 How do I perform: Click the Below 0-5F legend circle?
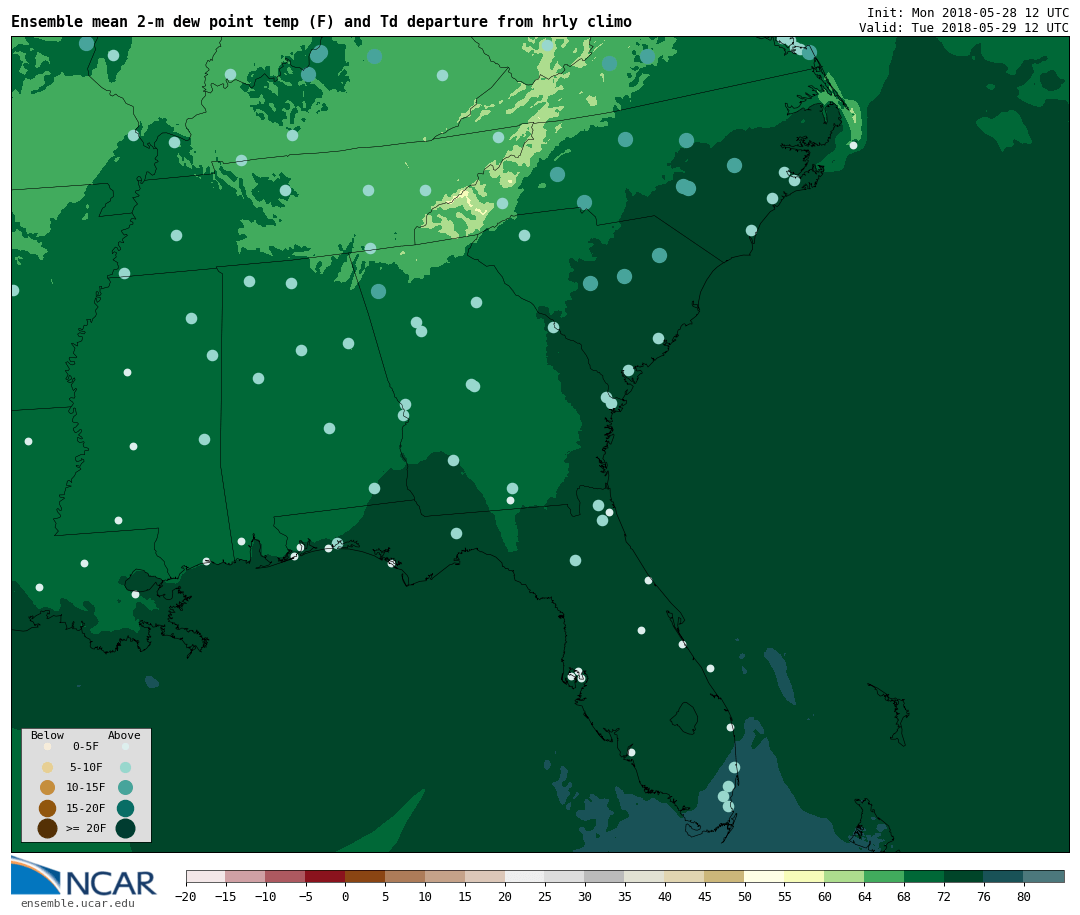(48, 746)
